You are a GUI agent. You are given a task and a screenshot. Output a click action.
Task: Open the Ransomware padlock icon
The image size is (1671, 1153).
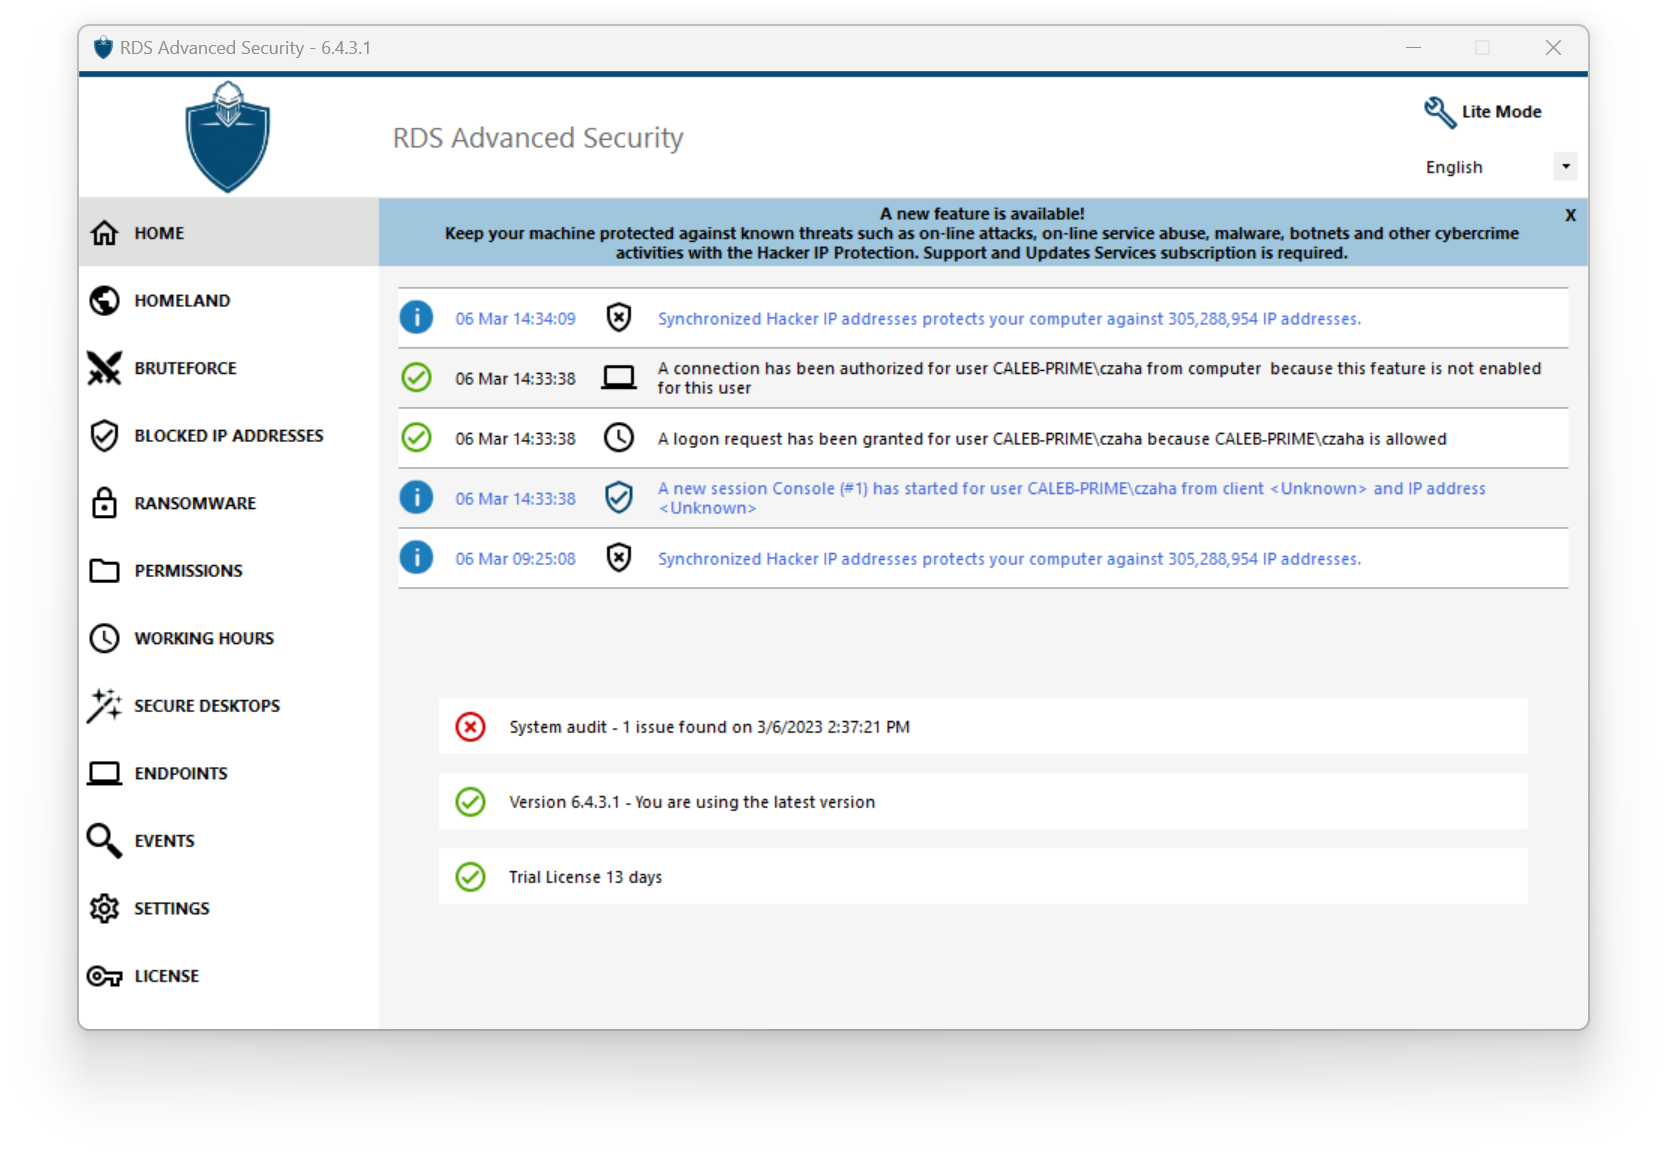pos(105,503)
